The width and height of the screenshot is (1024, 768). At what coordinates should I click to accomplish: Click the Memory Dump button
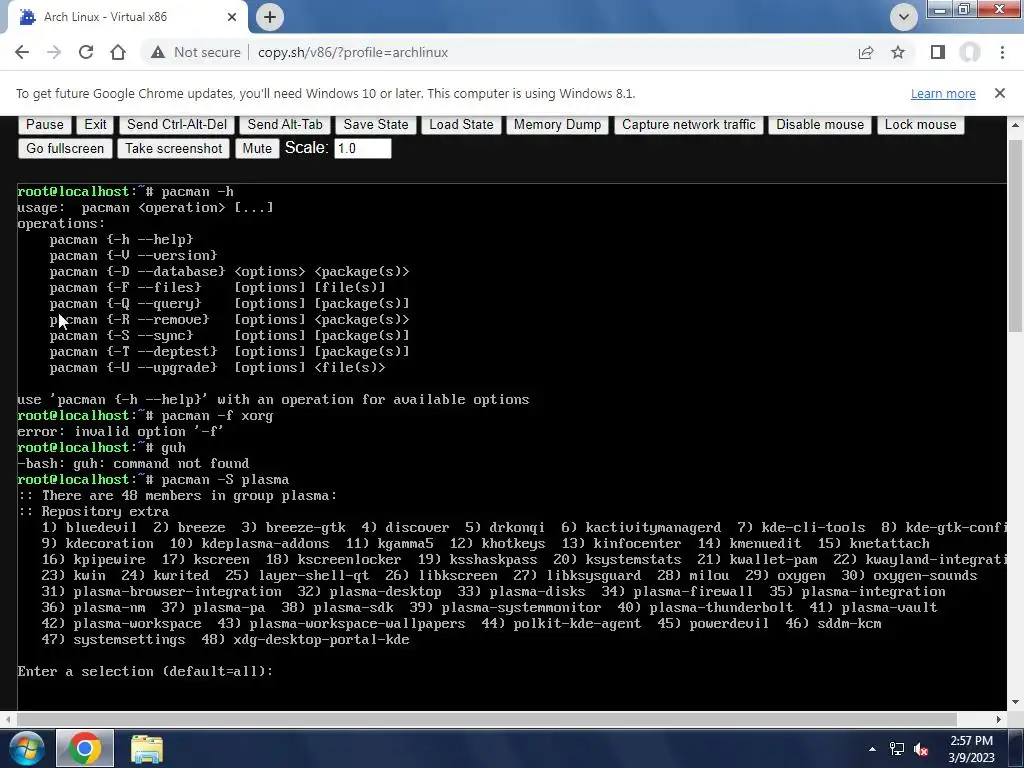tap(557, 125)
